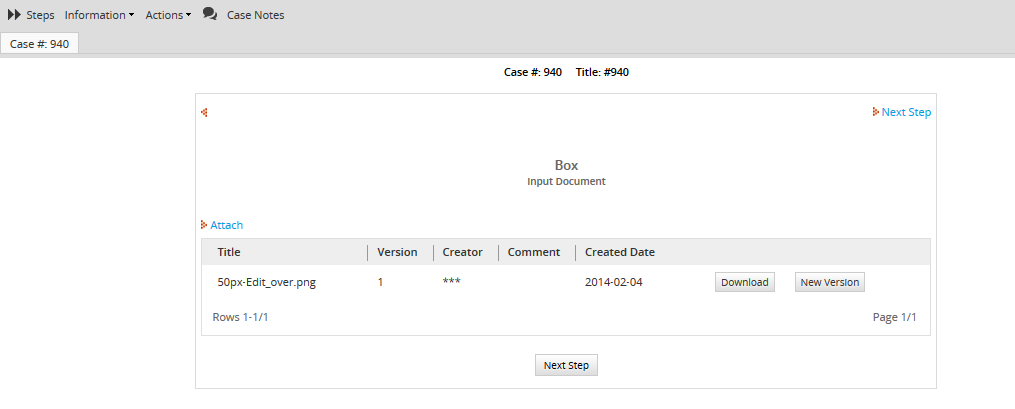1015x409 pixels.
Task: Sort by the Created Date column header
Action: tap(619, 252)
